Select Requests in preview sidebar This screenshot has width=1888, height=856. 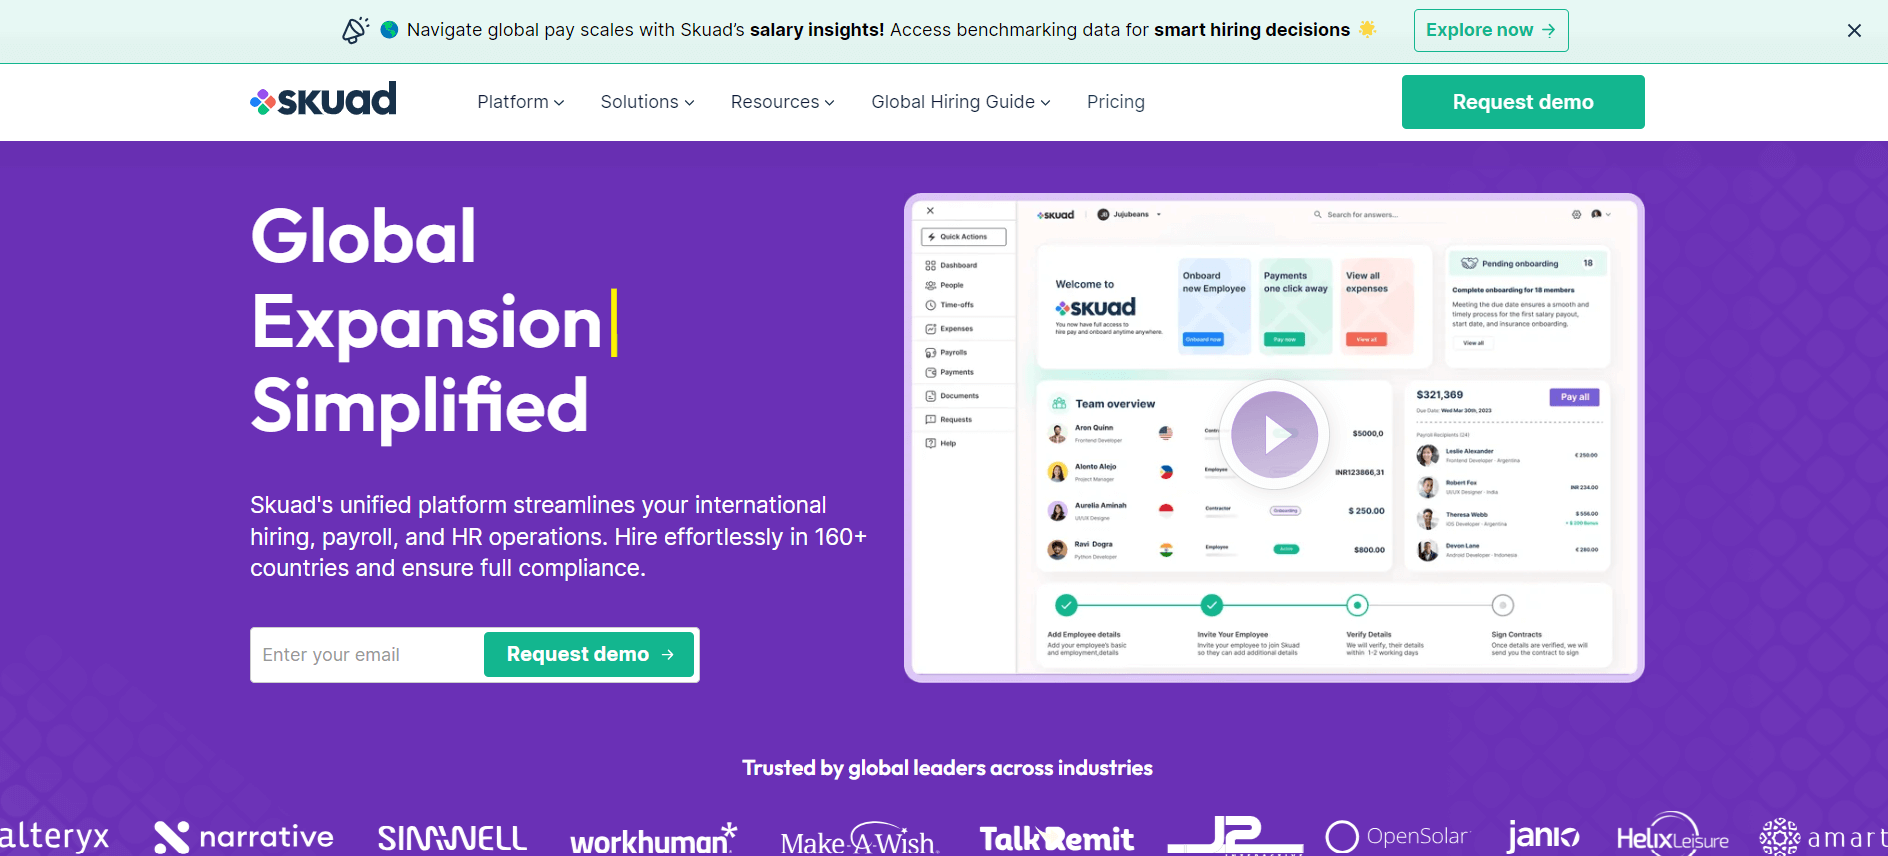[x=949, y=420]
